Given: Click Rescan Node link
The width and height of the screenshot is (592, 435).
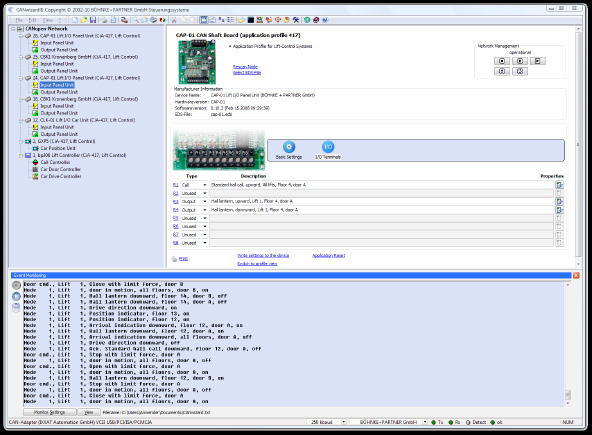Looking at the screenshot, I should pos(245,67).
